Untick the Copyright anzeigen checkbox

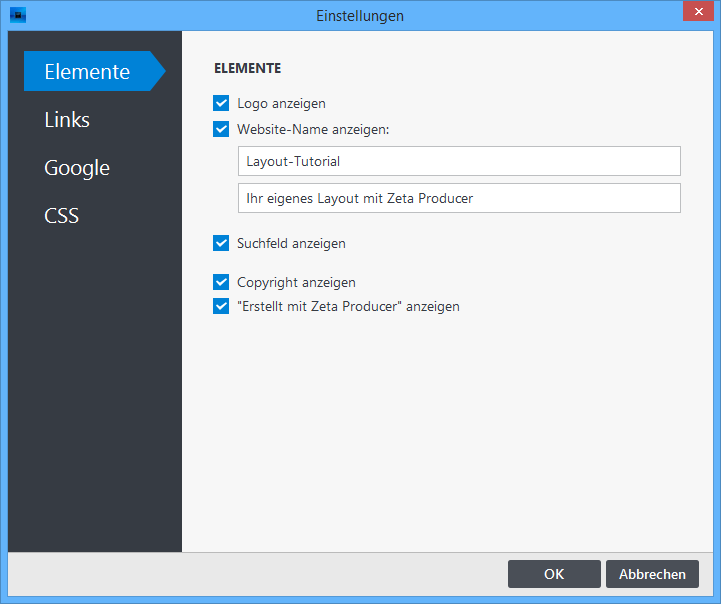tap(221, 282)
